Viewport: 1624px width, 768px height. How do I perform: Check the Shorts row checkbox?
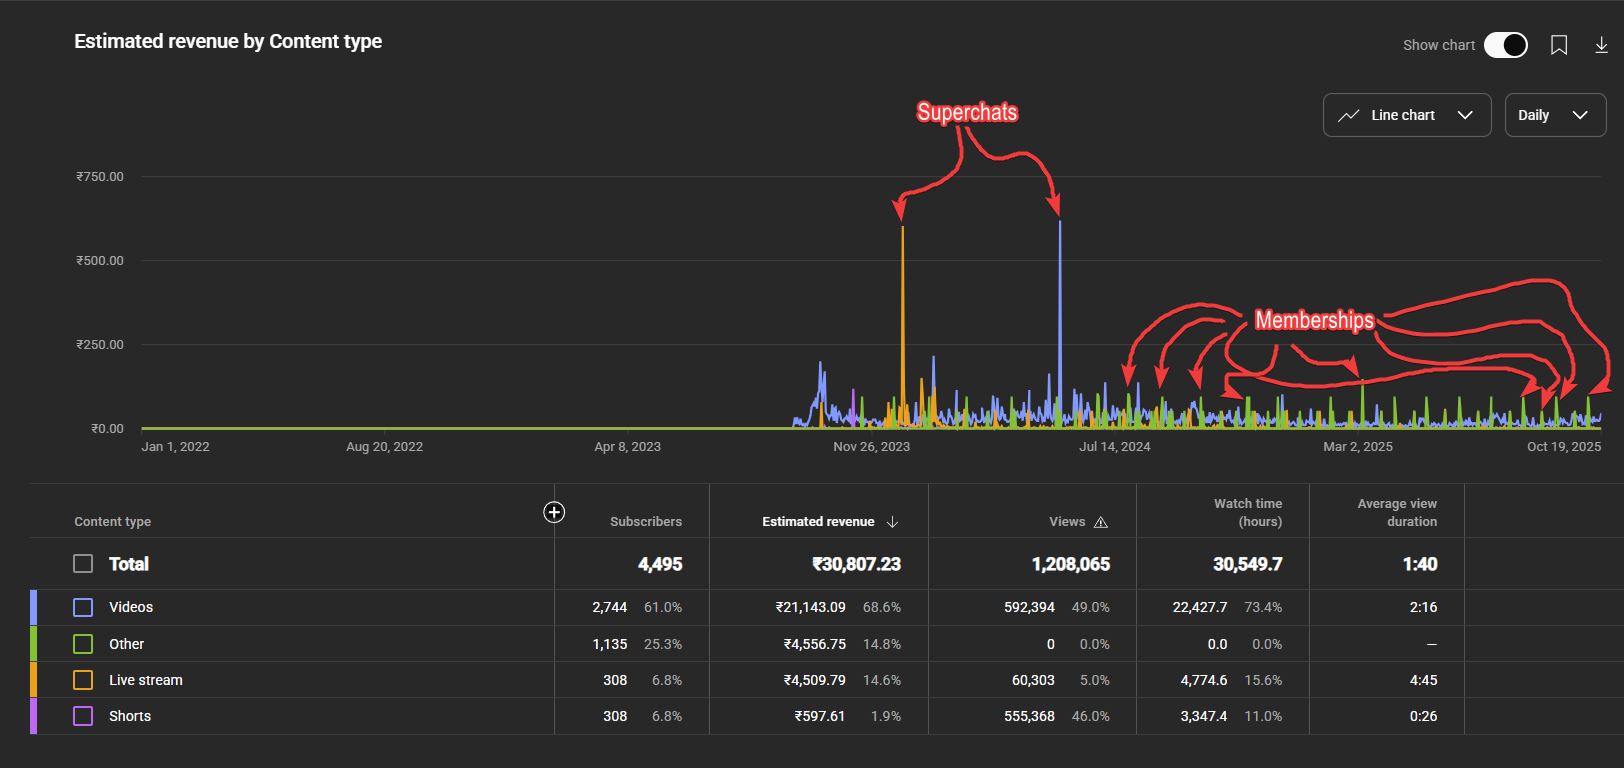pyautogui.click(x=83, y=716)
